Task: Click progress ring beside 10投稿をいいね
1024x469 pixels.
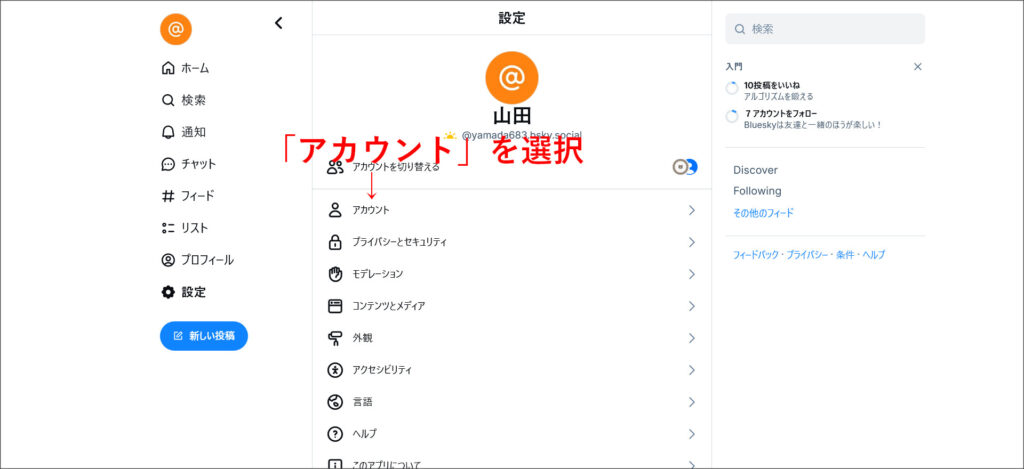Action: [x=732, y=88]
